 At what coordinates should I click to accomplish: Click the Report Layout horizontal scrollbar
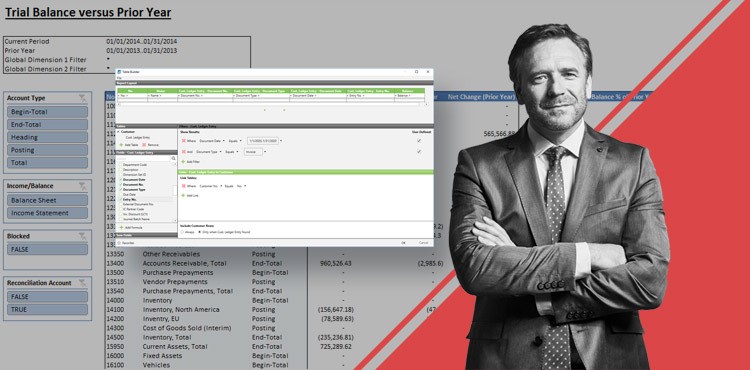[273, 104]
